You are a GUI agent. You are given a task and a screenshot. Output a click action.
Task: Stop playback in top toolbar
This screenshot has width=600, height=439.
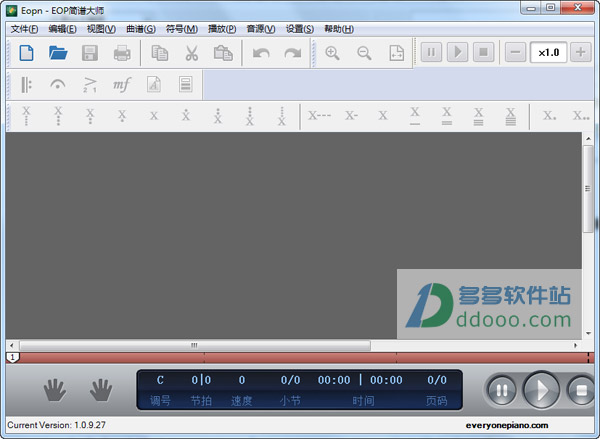tap(484, 52)
